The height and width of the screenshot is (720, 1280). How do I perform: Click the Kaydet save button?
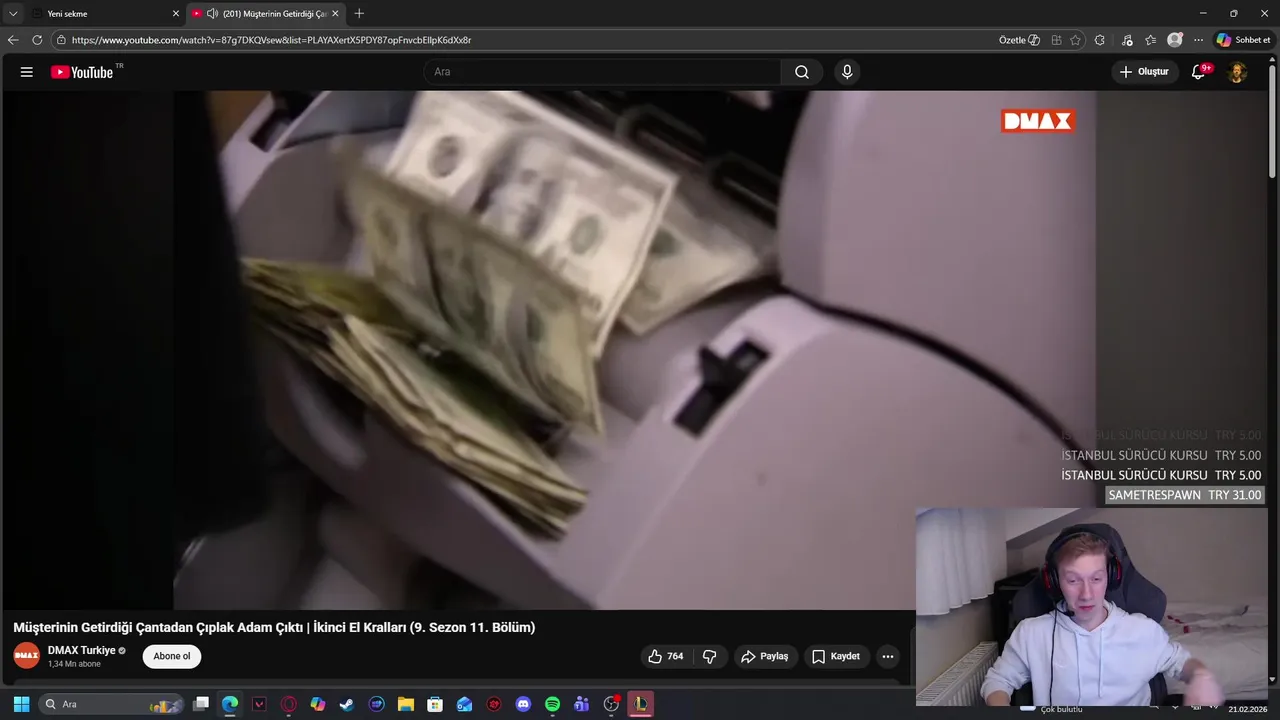coord(836,656)
